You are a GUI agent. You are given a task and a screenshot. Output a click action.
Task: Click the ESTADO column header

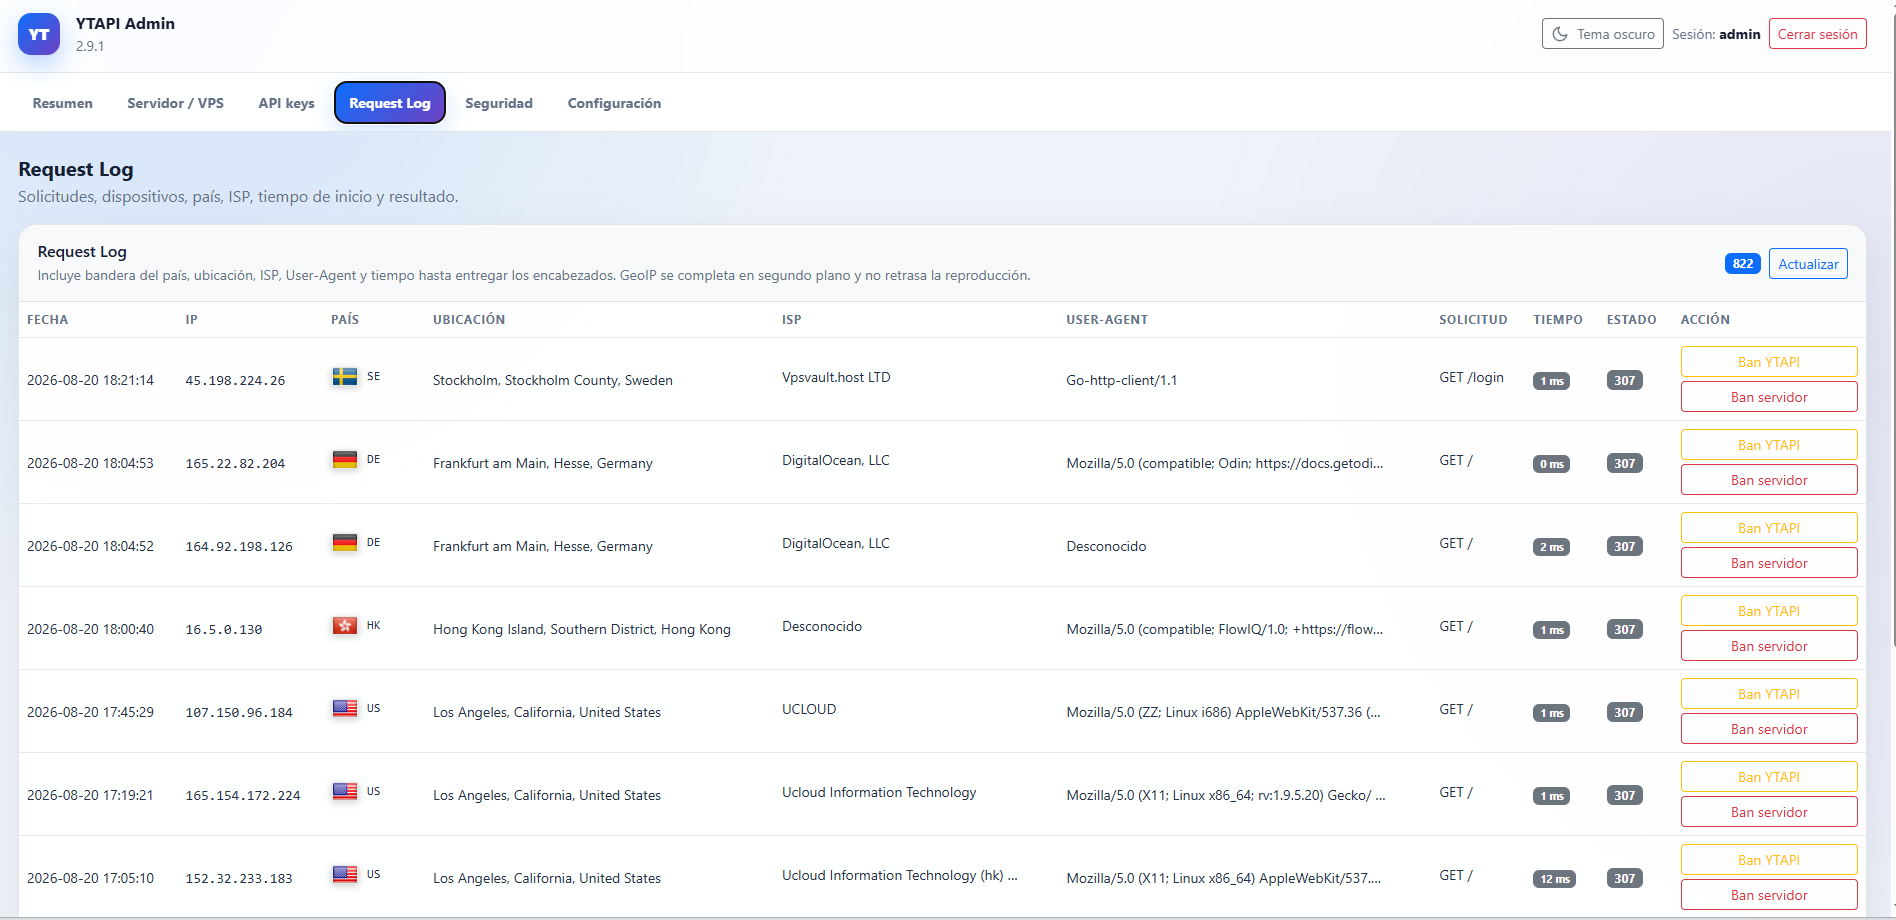(1632, 320)
